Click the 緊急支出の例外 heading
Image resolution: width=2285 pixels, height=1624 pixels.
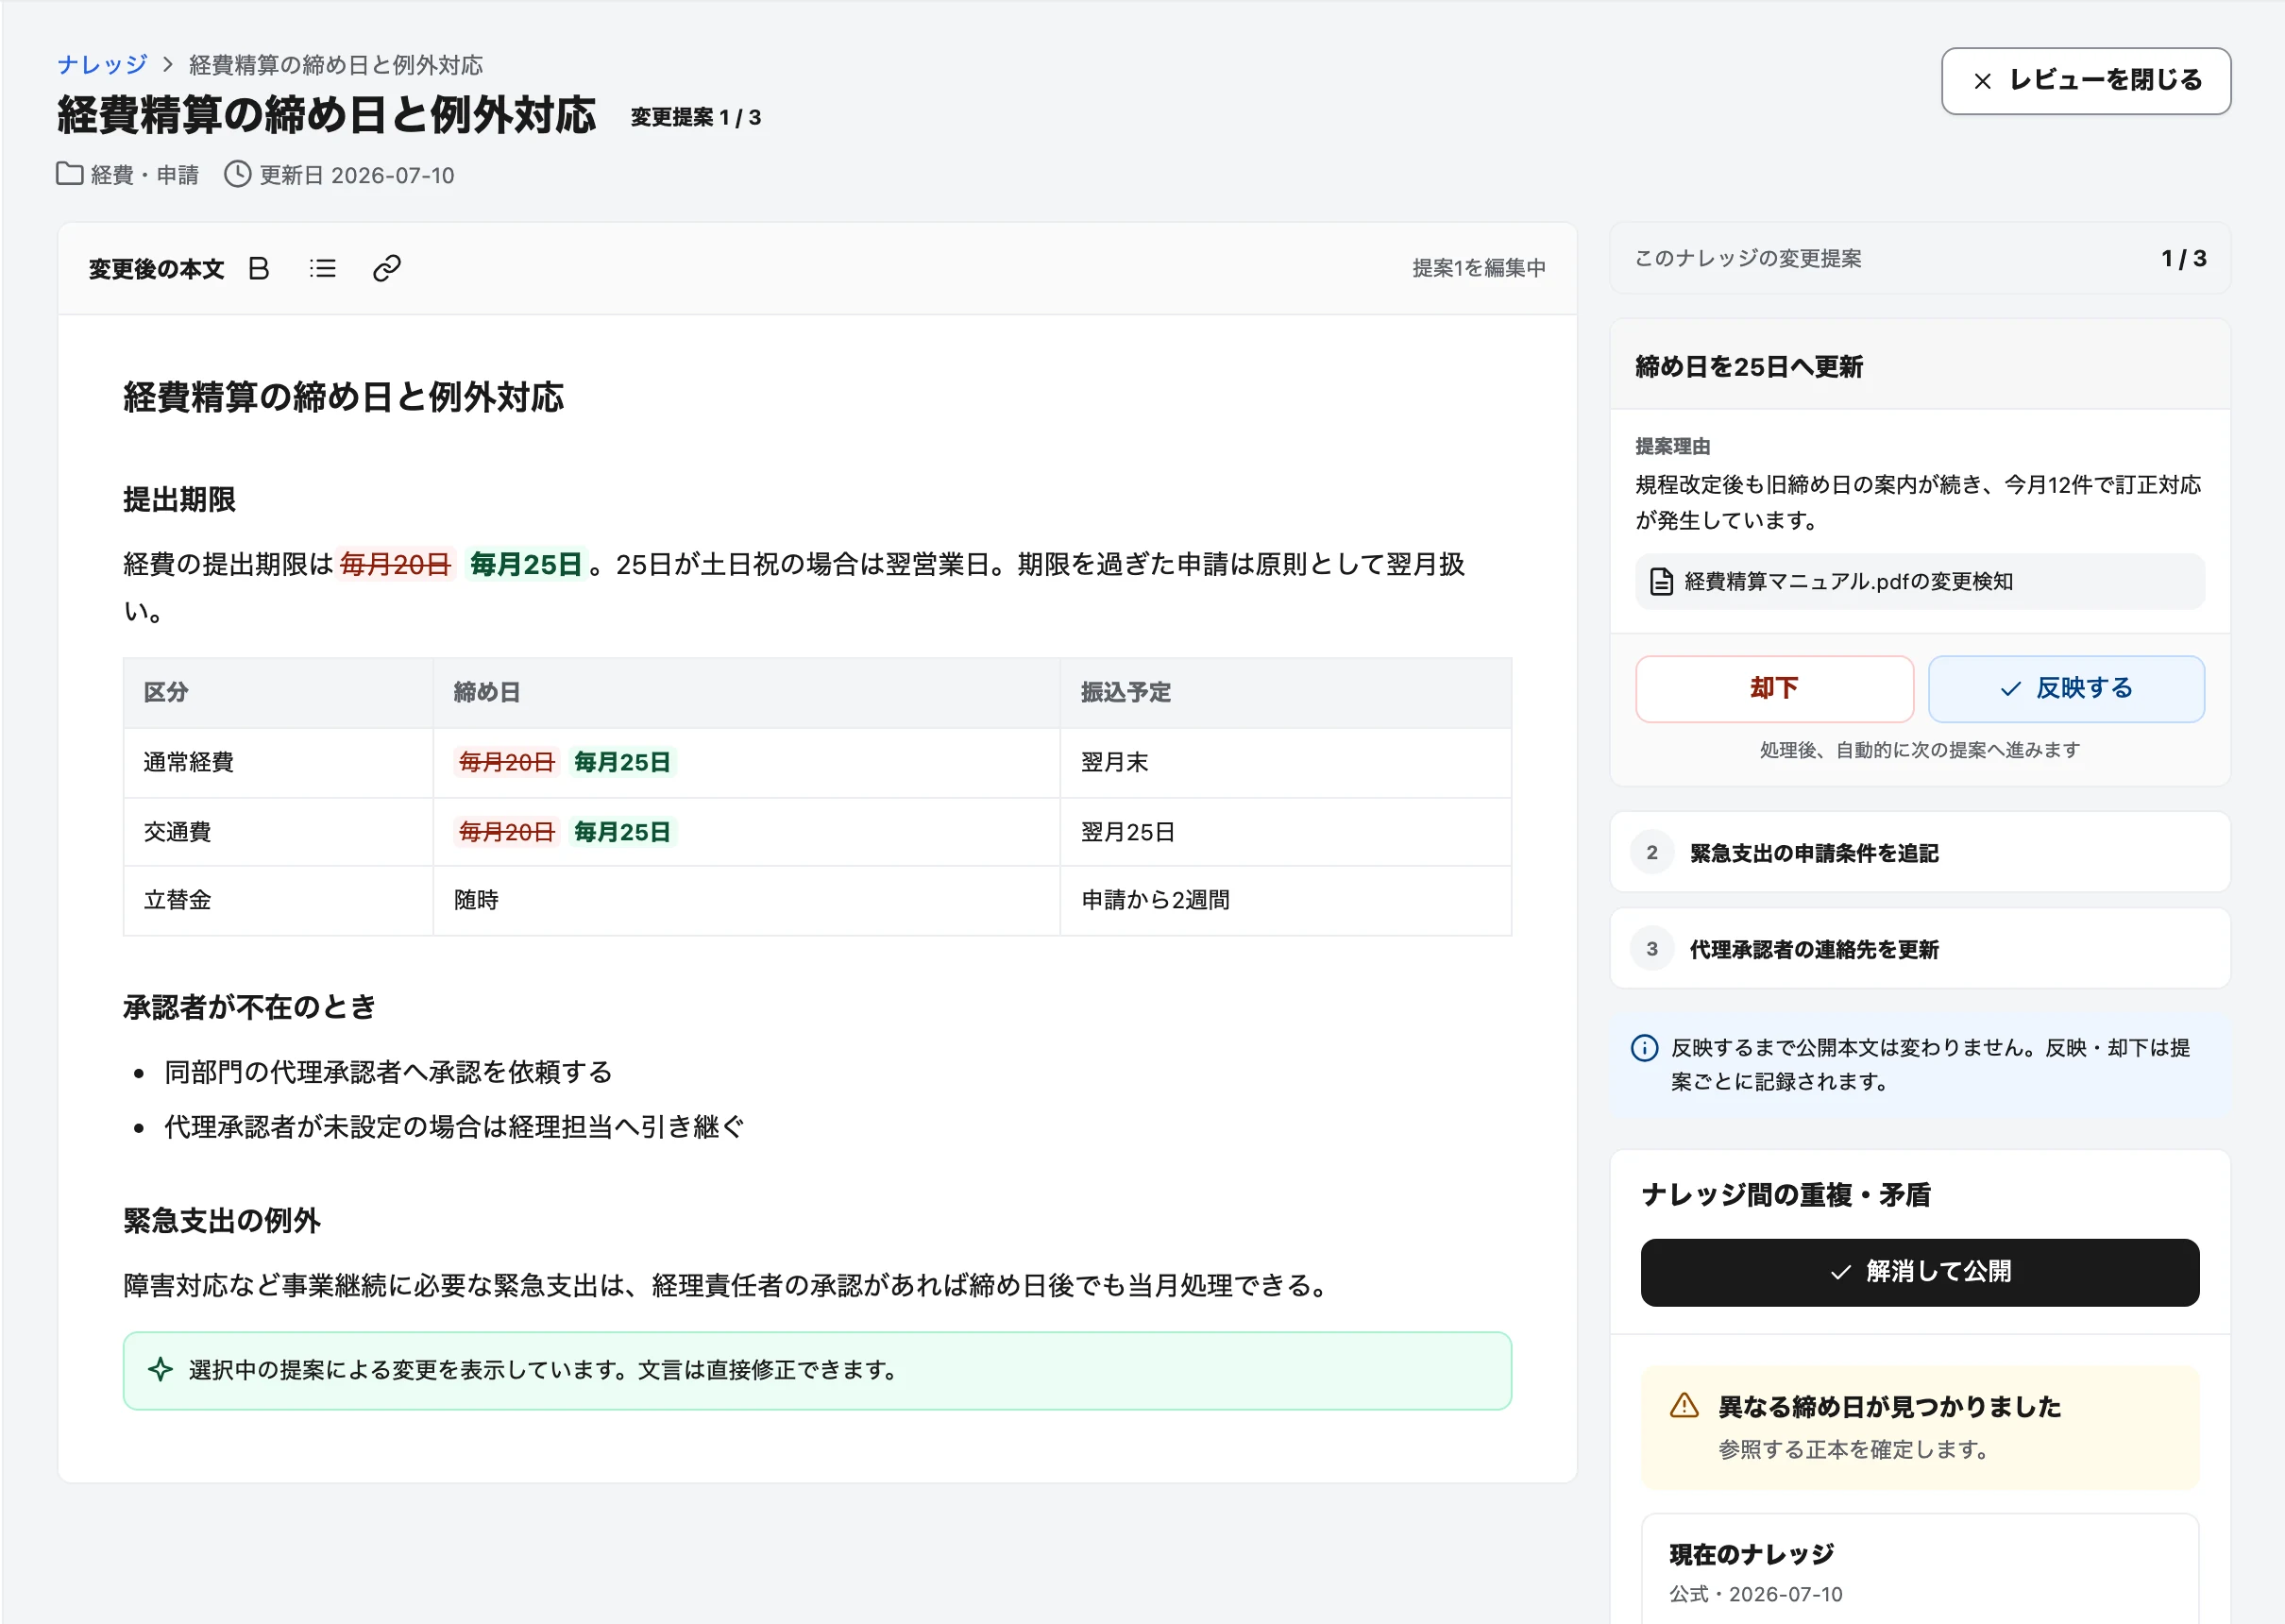[x=221, y=1220]
